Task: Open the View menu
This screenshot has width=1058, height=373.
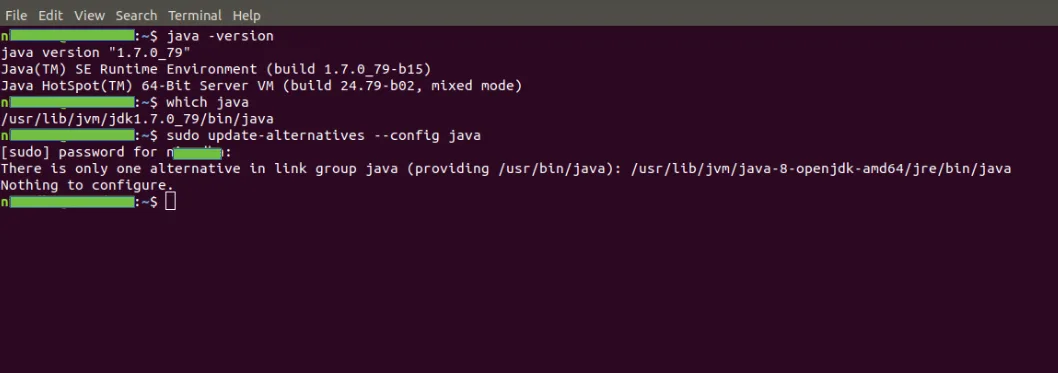Action: (89, 15)
